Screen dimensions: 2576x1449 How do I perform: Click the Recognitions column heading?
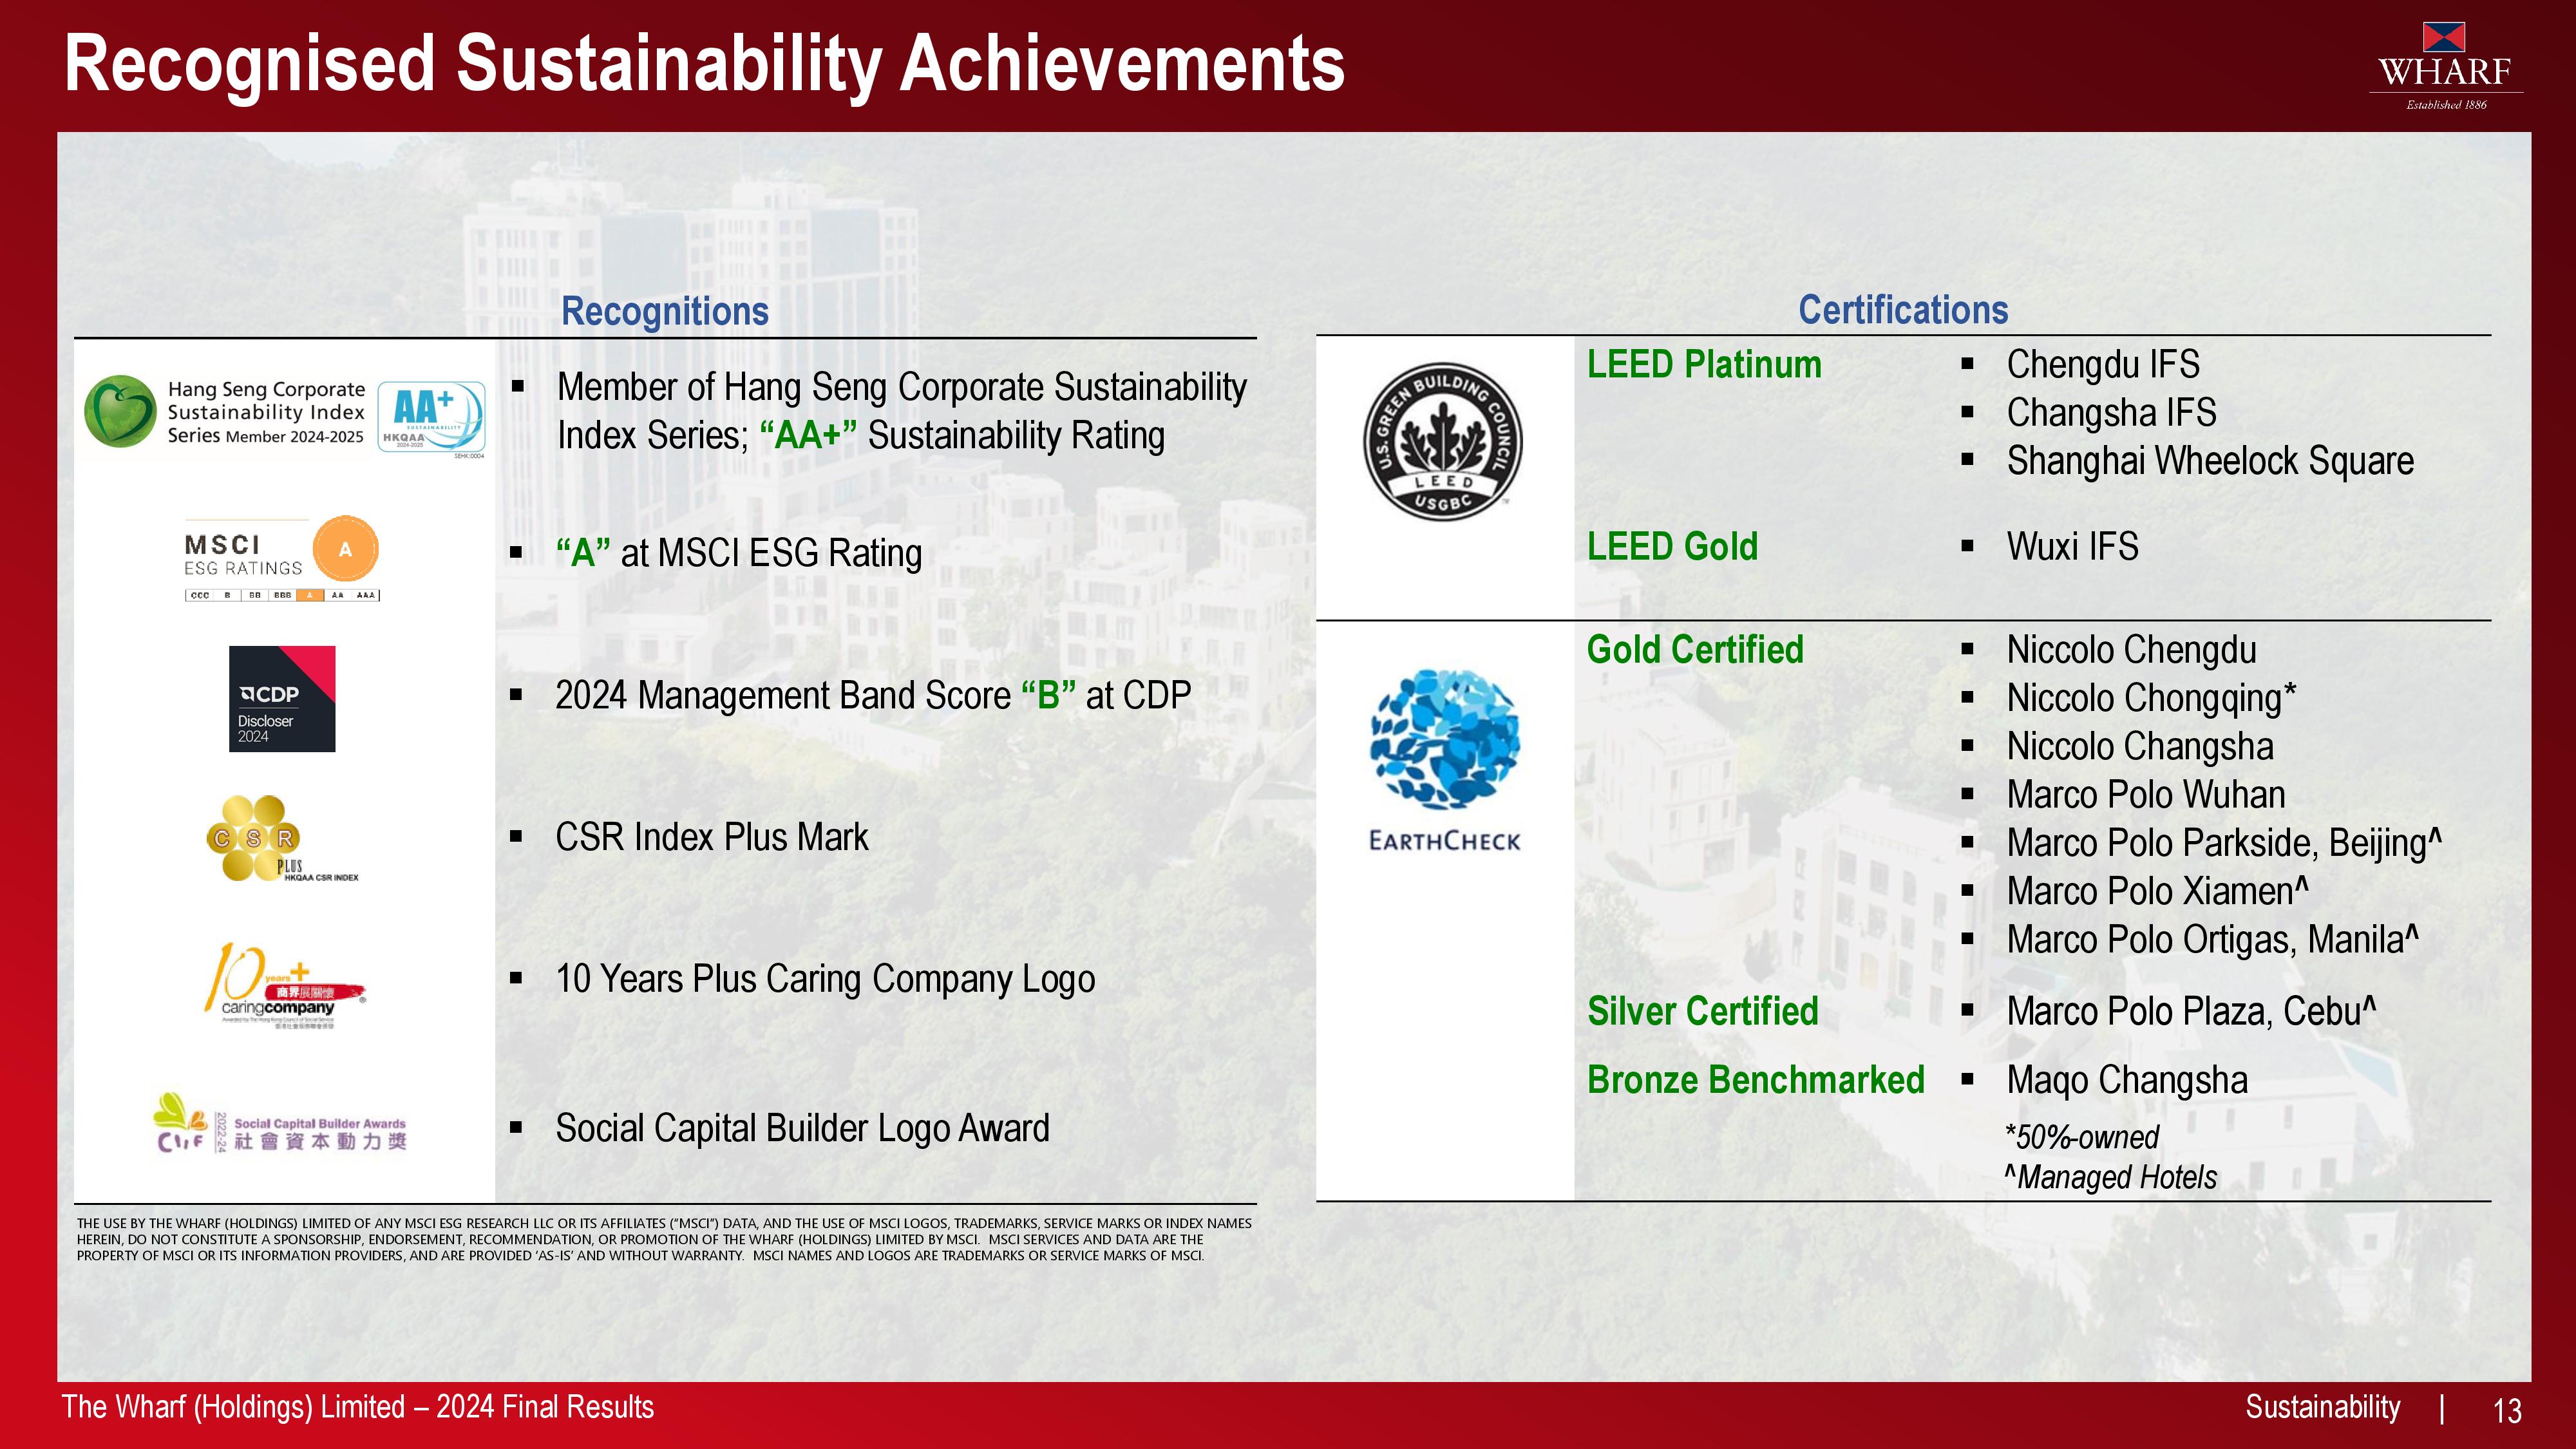665,311
